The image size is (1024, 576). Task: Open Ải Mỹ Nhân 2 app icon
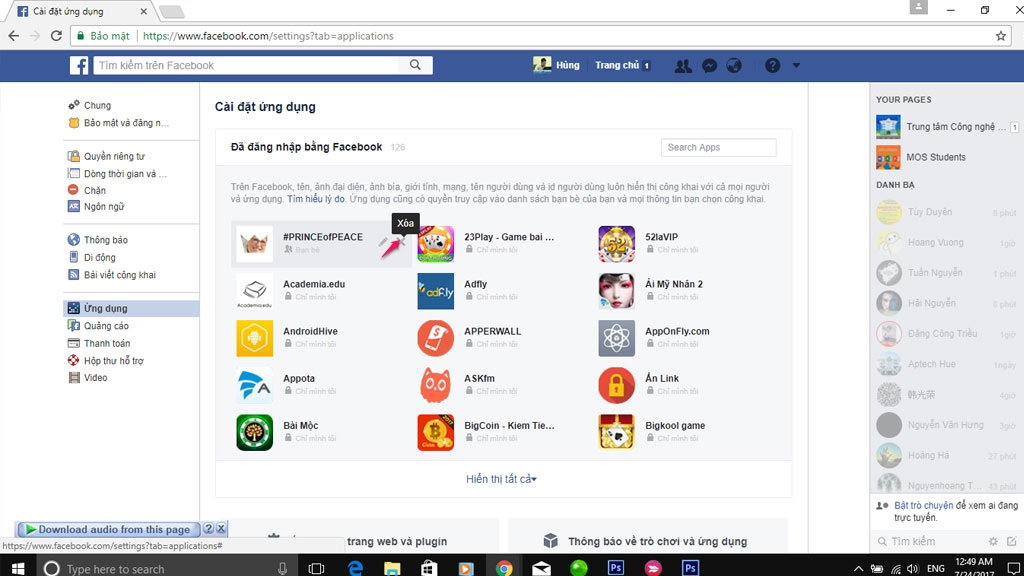616,291
